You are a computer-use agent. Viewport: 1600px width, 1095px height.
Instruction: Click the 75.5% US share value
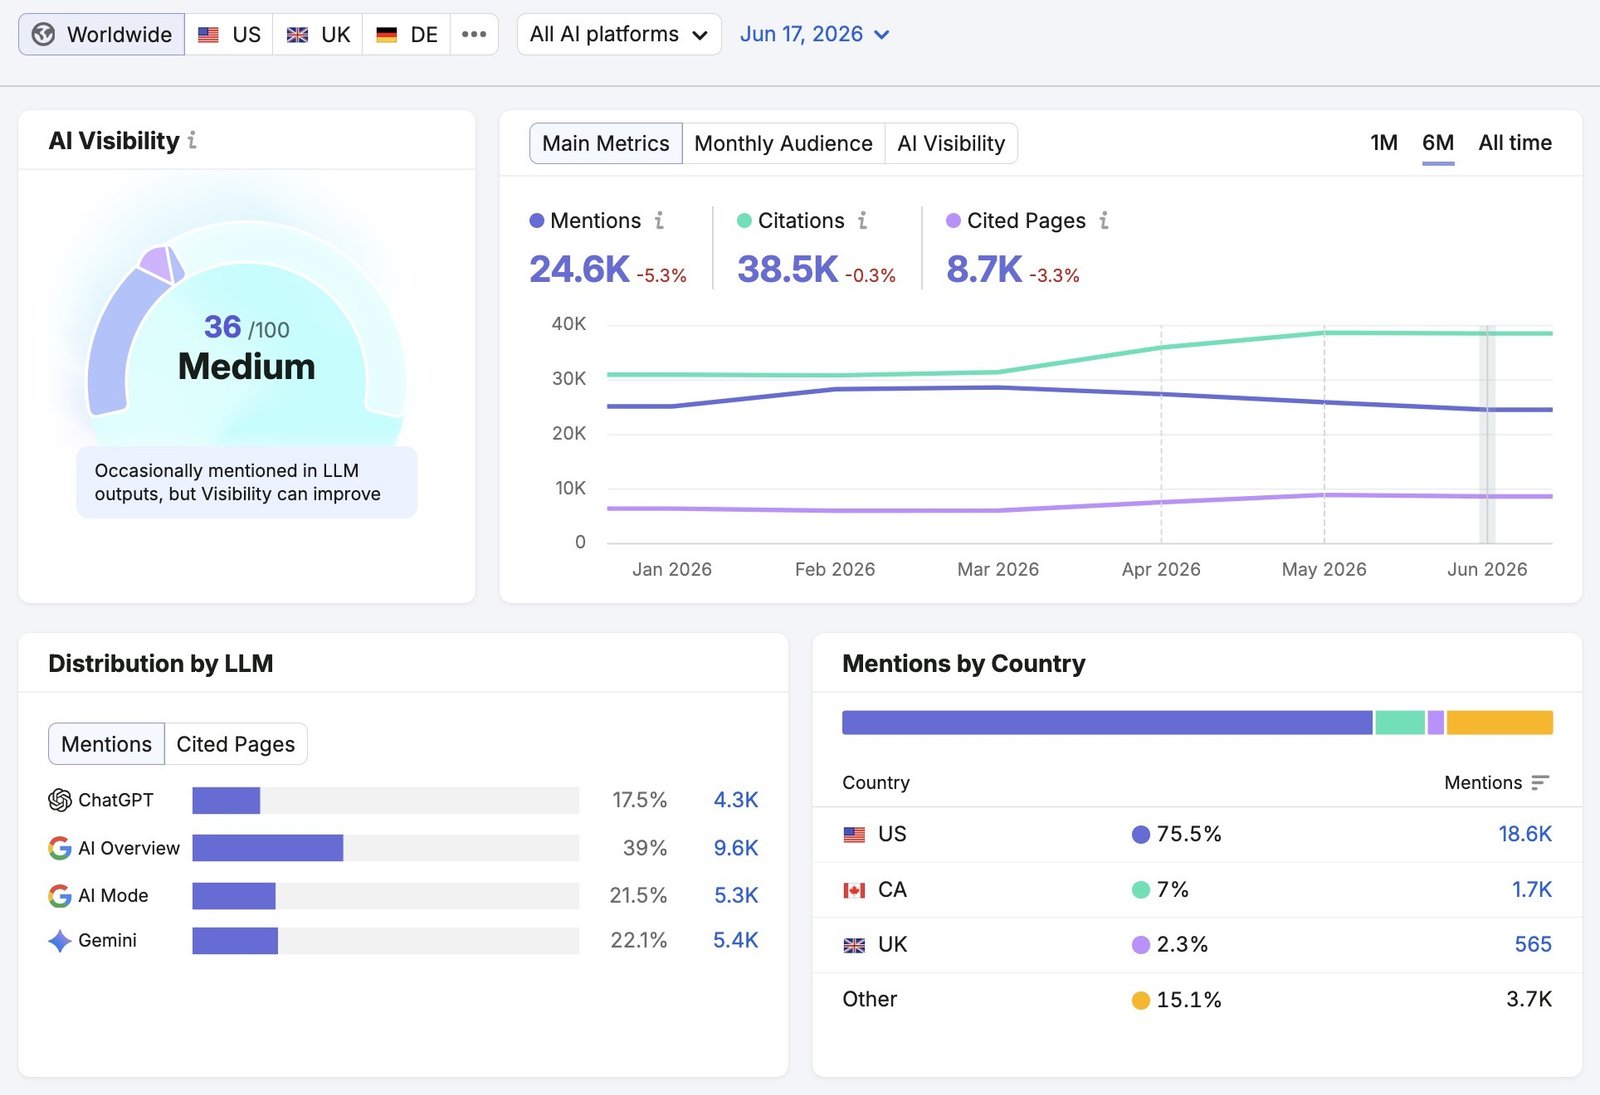[1189, 834]
